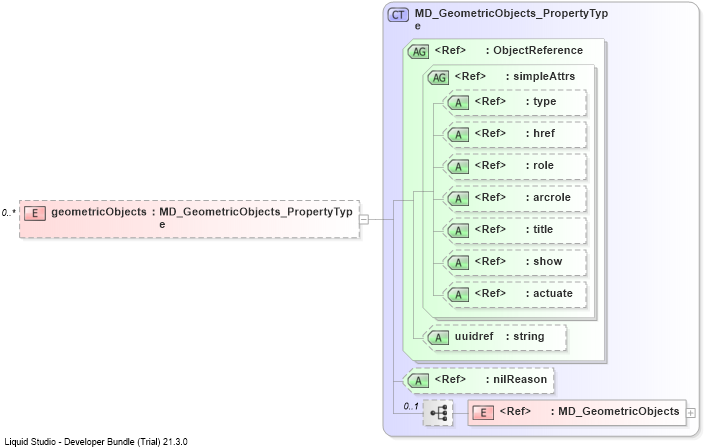
Task: Click the A icon of show attribute
Action: (458, 263)
